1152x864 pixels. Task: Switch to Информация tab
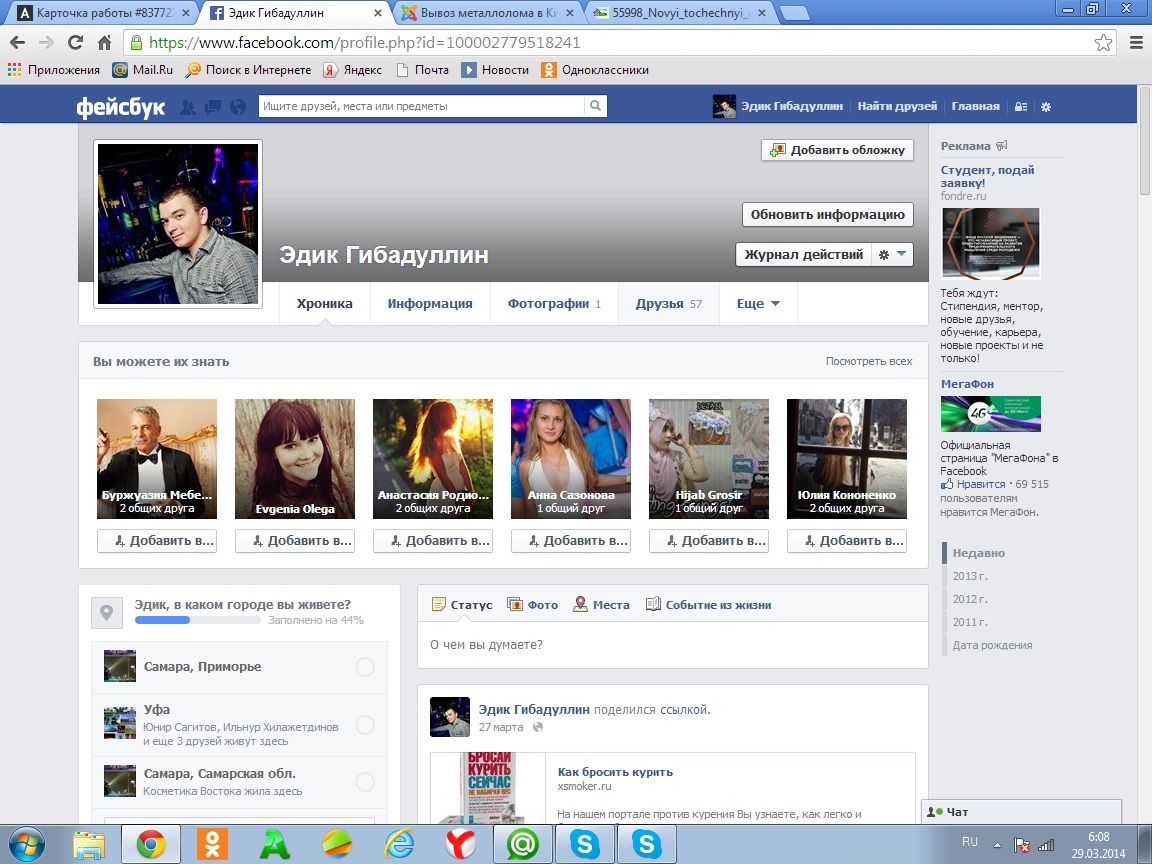[x=430, y=303]
